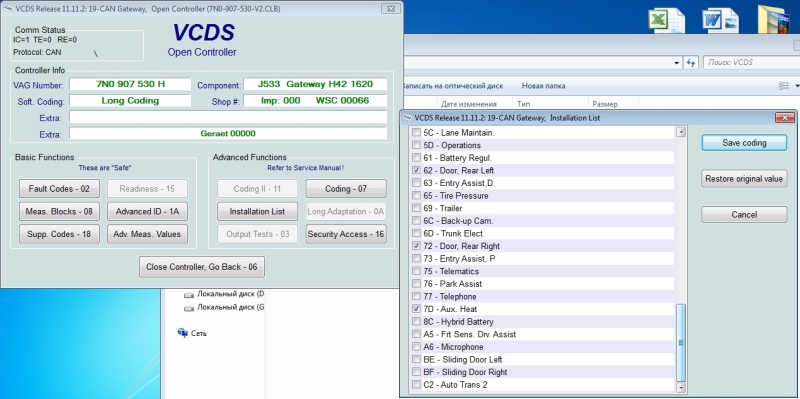Click the Extra field showing Geraet 00000
This screenshot has height=399, width=800.
pyautogui.click(x=228, y=134)
